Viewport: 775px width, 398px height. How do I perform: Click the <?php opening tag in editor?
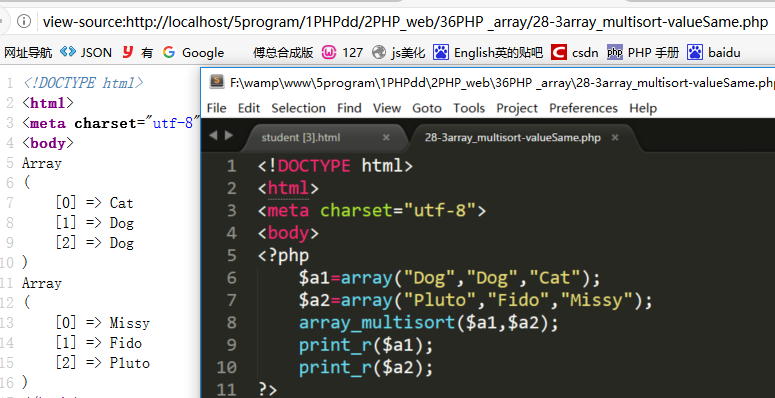click(283, 256)
